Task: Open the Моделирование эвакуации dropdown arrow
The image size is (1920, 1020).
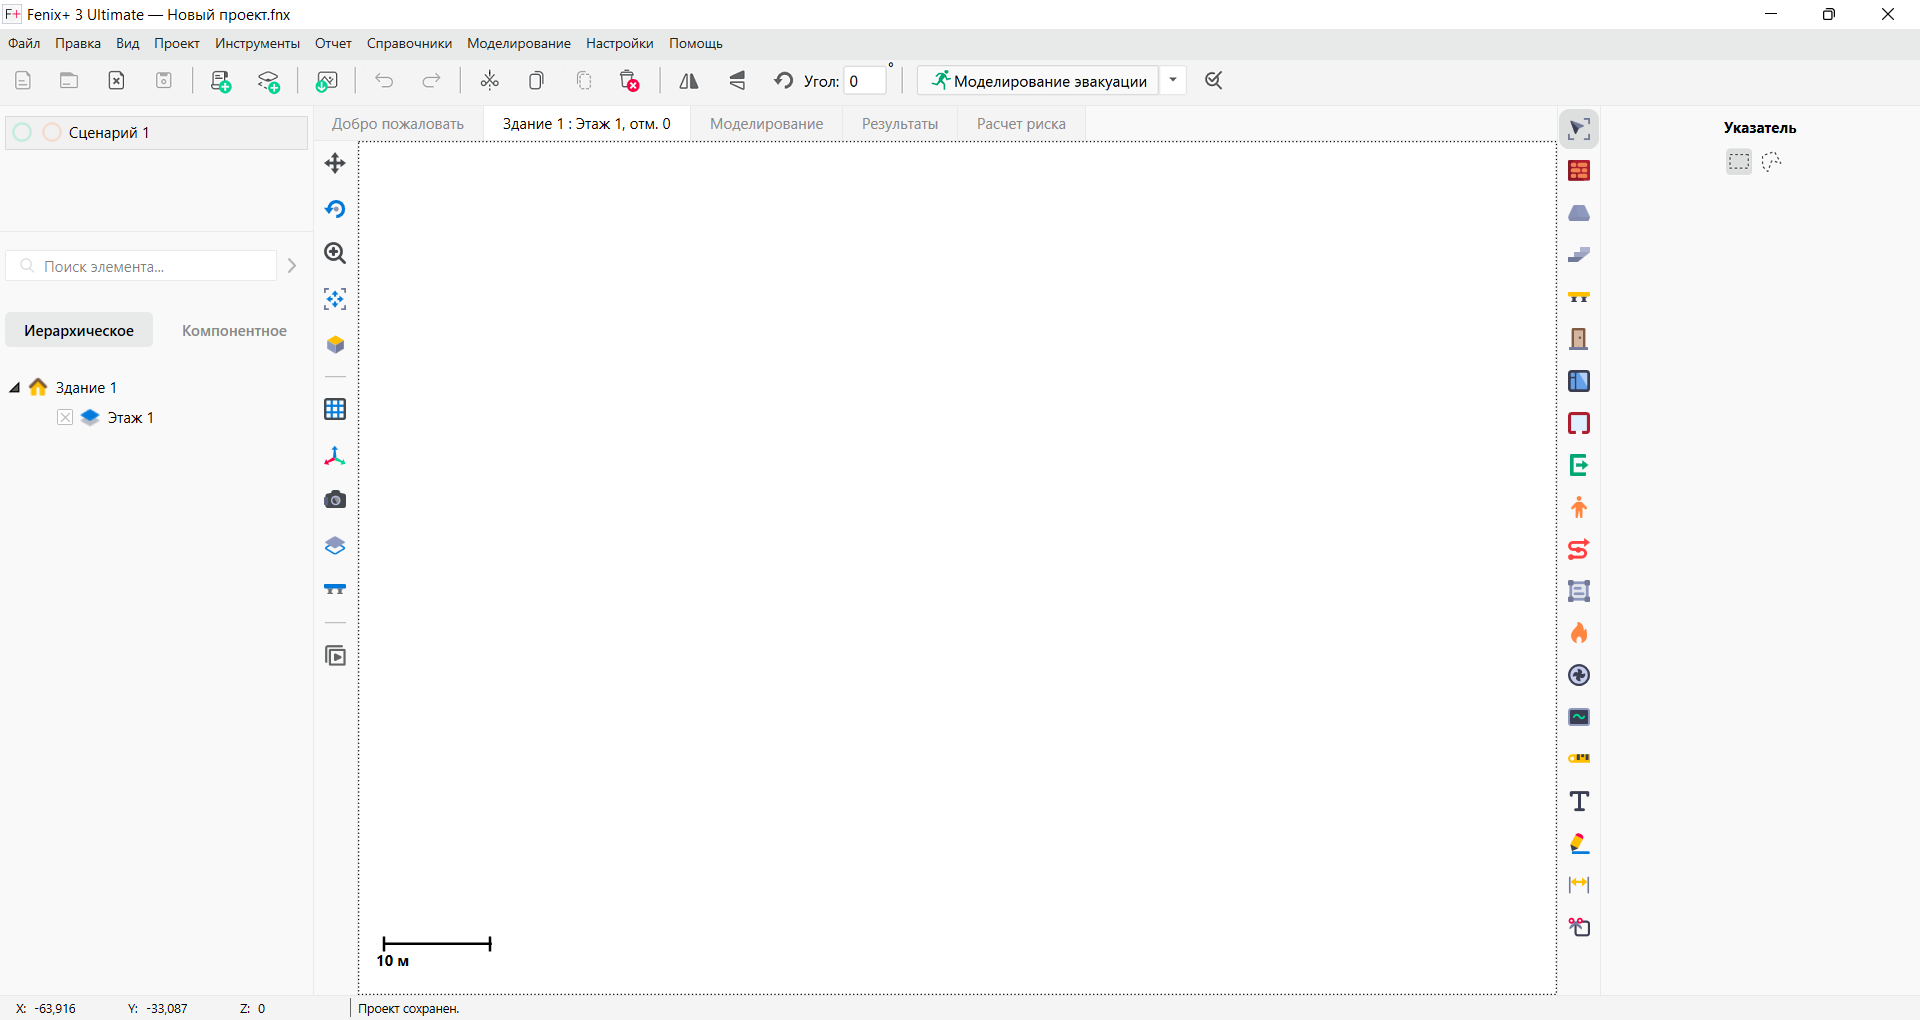Action: [1173, 81]
